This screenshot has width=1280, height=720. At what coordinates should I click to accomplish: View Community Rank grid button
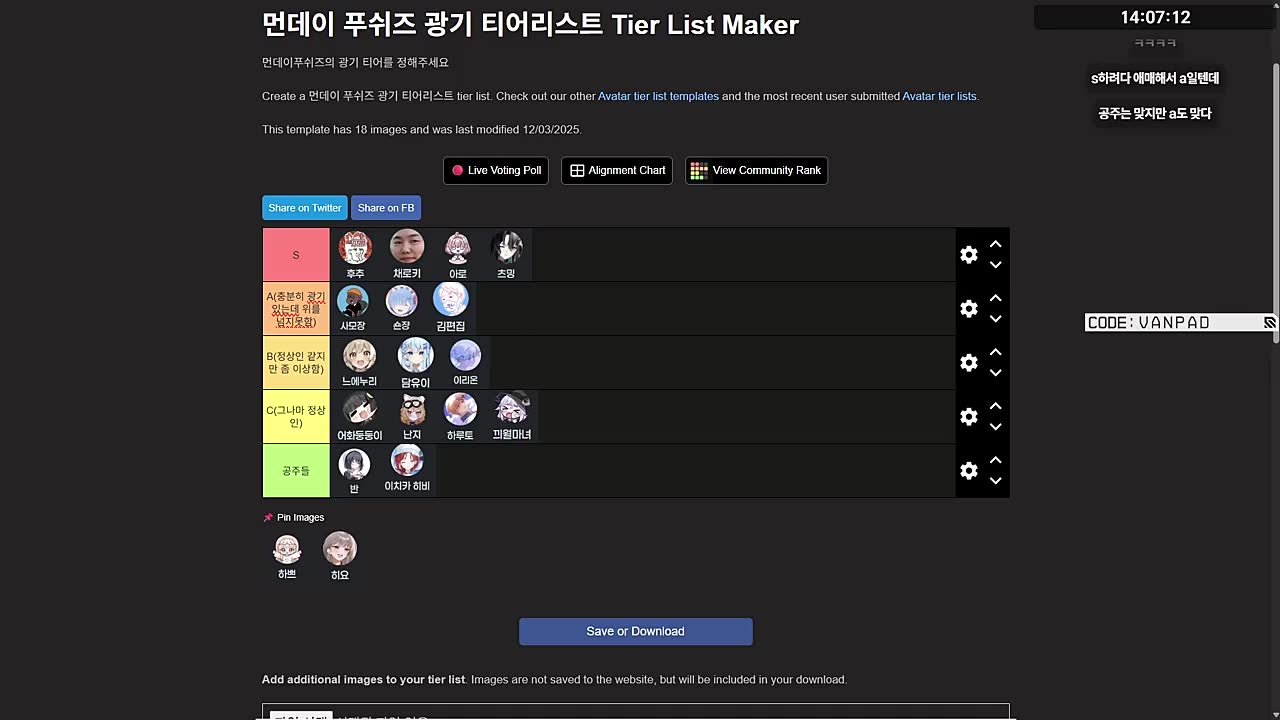coord(756,171)
